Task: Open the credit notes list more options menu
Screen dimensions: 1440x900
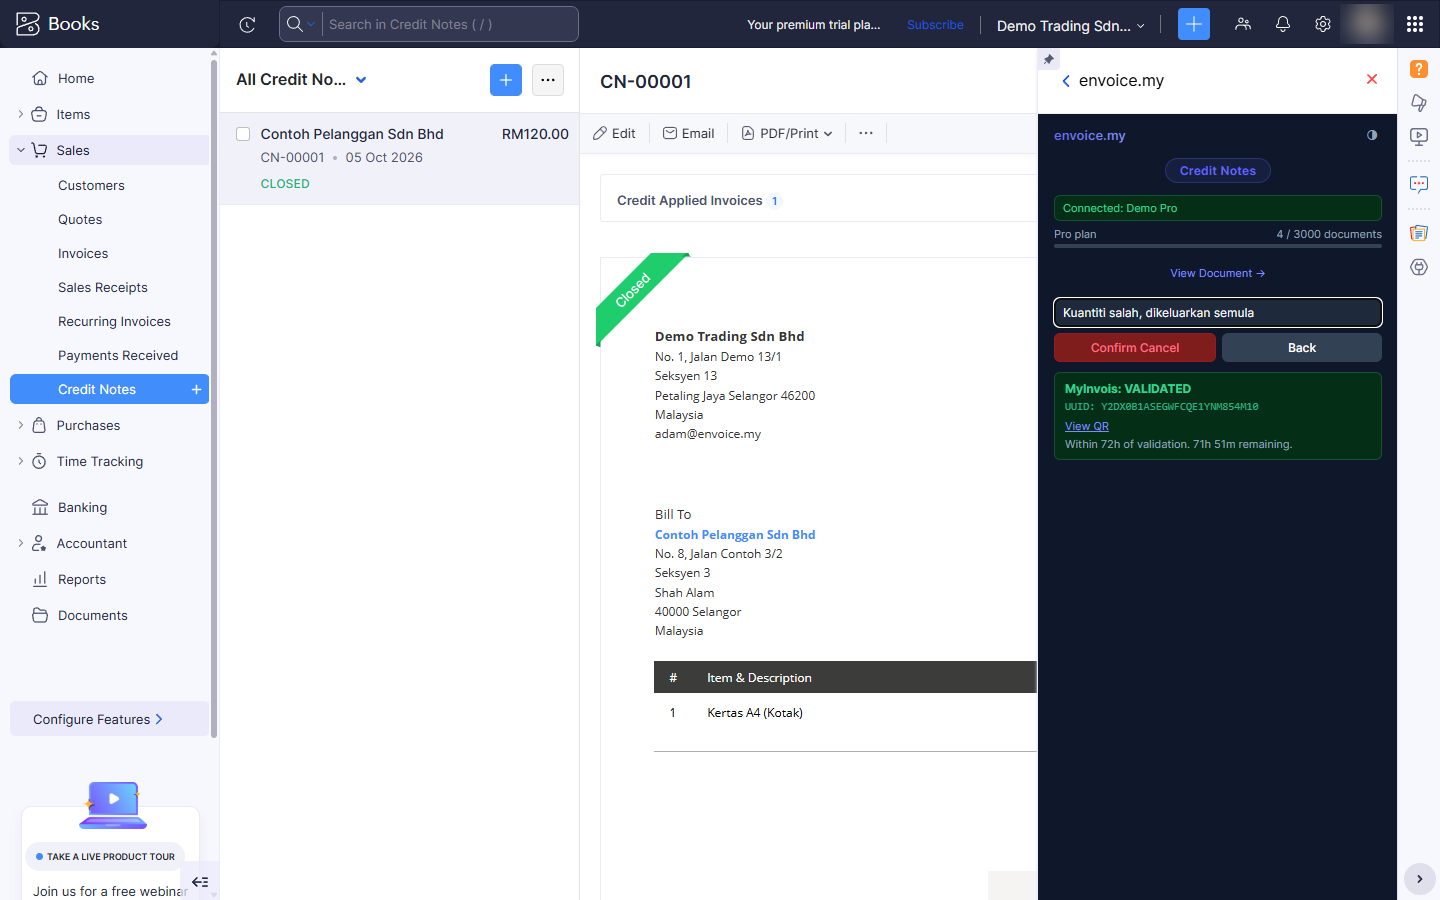Action: point(548,80)
